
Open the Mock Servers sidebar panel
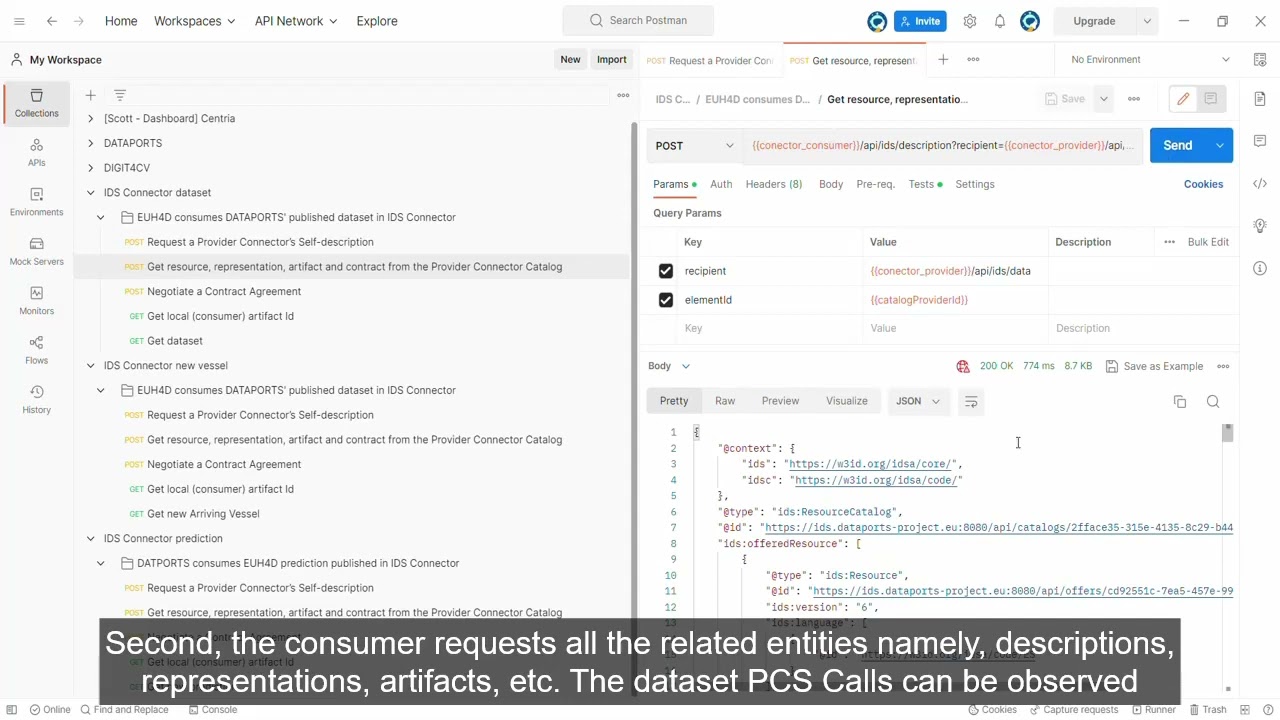point(37,251)
